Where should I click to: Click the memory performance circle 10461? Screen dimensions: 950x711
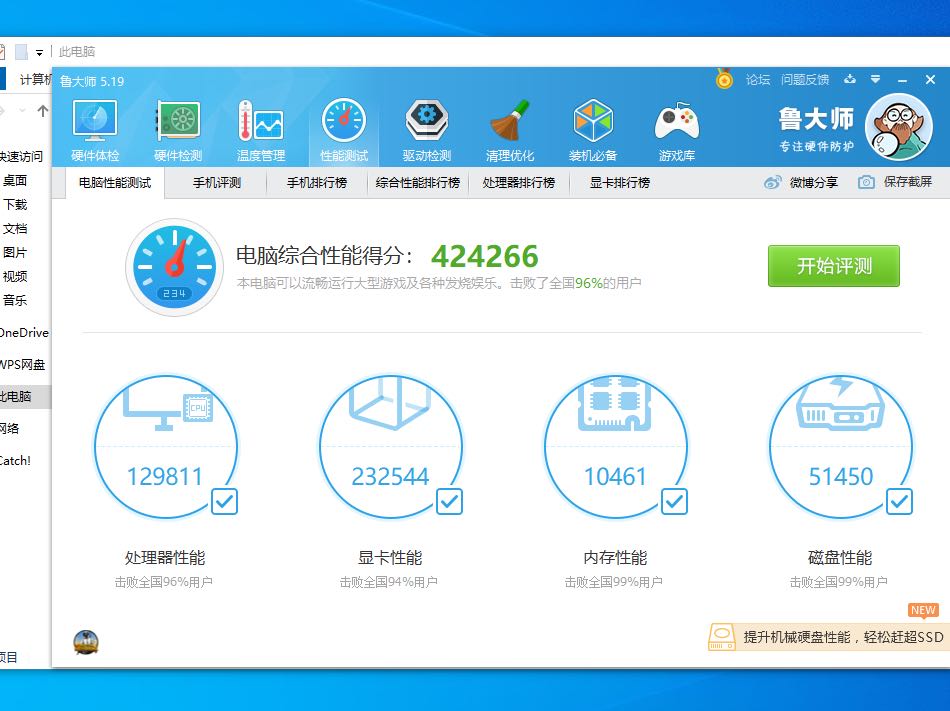(616, 446)
